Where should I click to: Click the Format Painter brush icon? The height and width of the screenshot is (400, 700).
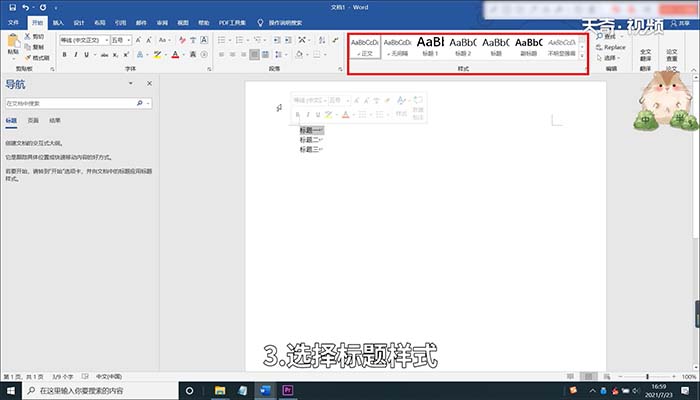tap(28, 58)
